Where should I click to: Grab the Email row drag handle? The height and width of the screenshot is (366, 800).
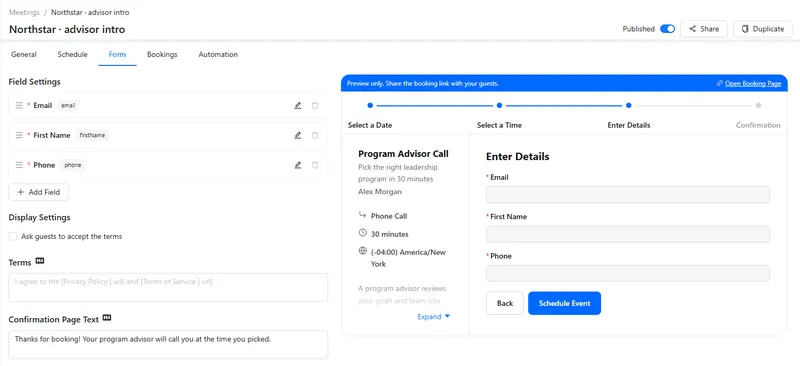(x=19, y=106)
